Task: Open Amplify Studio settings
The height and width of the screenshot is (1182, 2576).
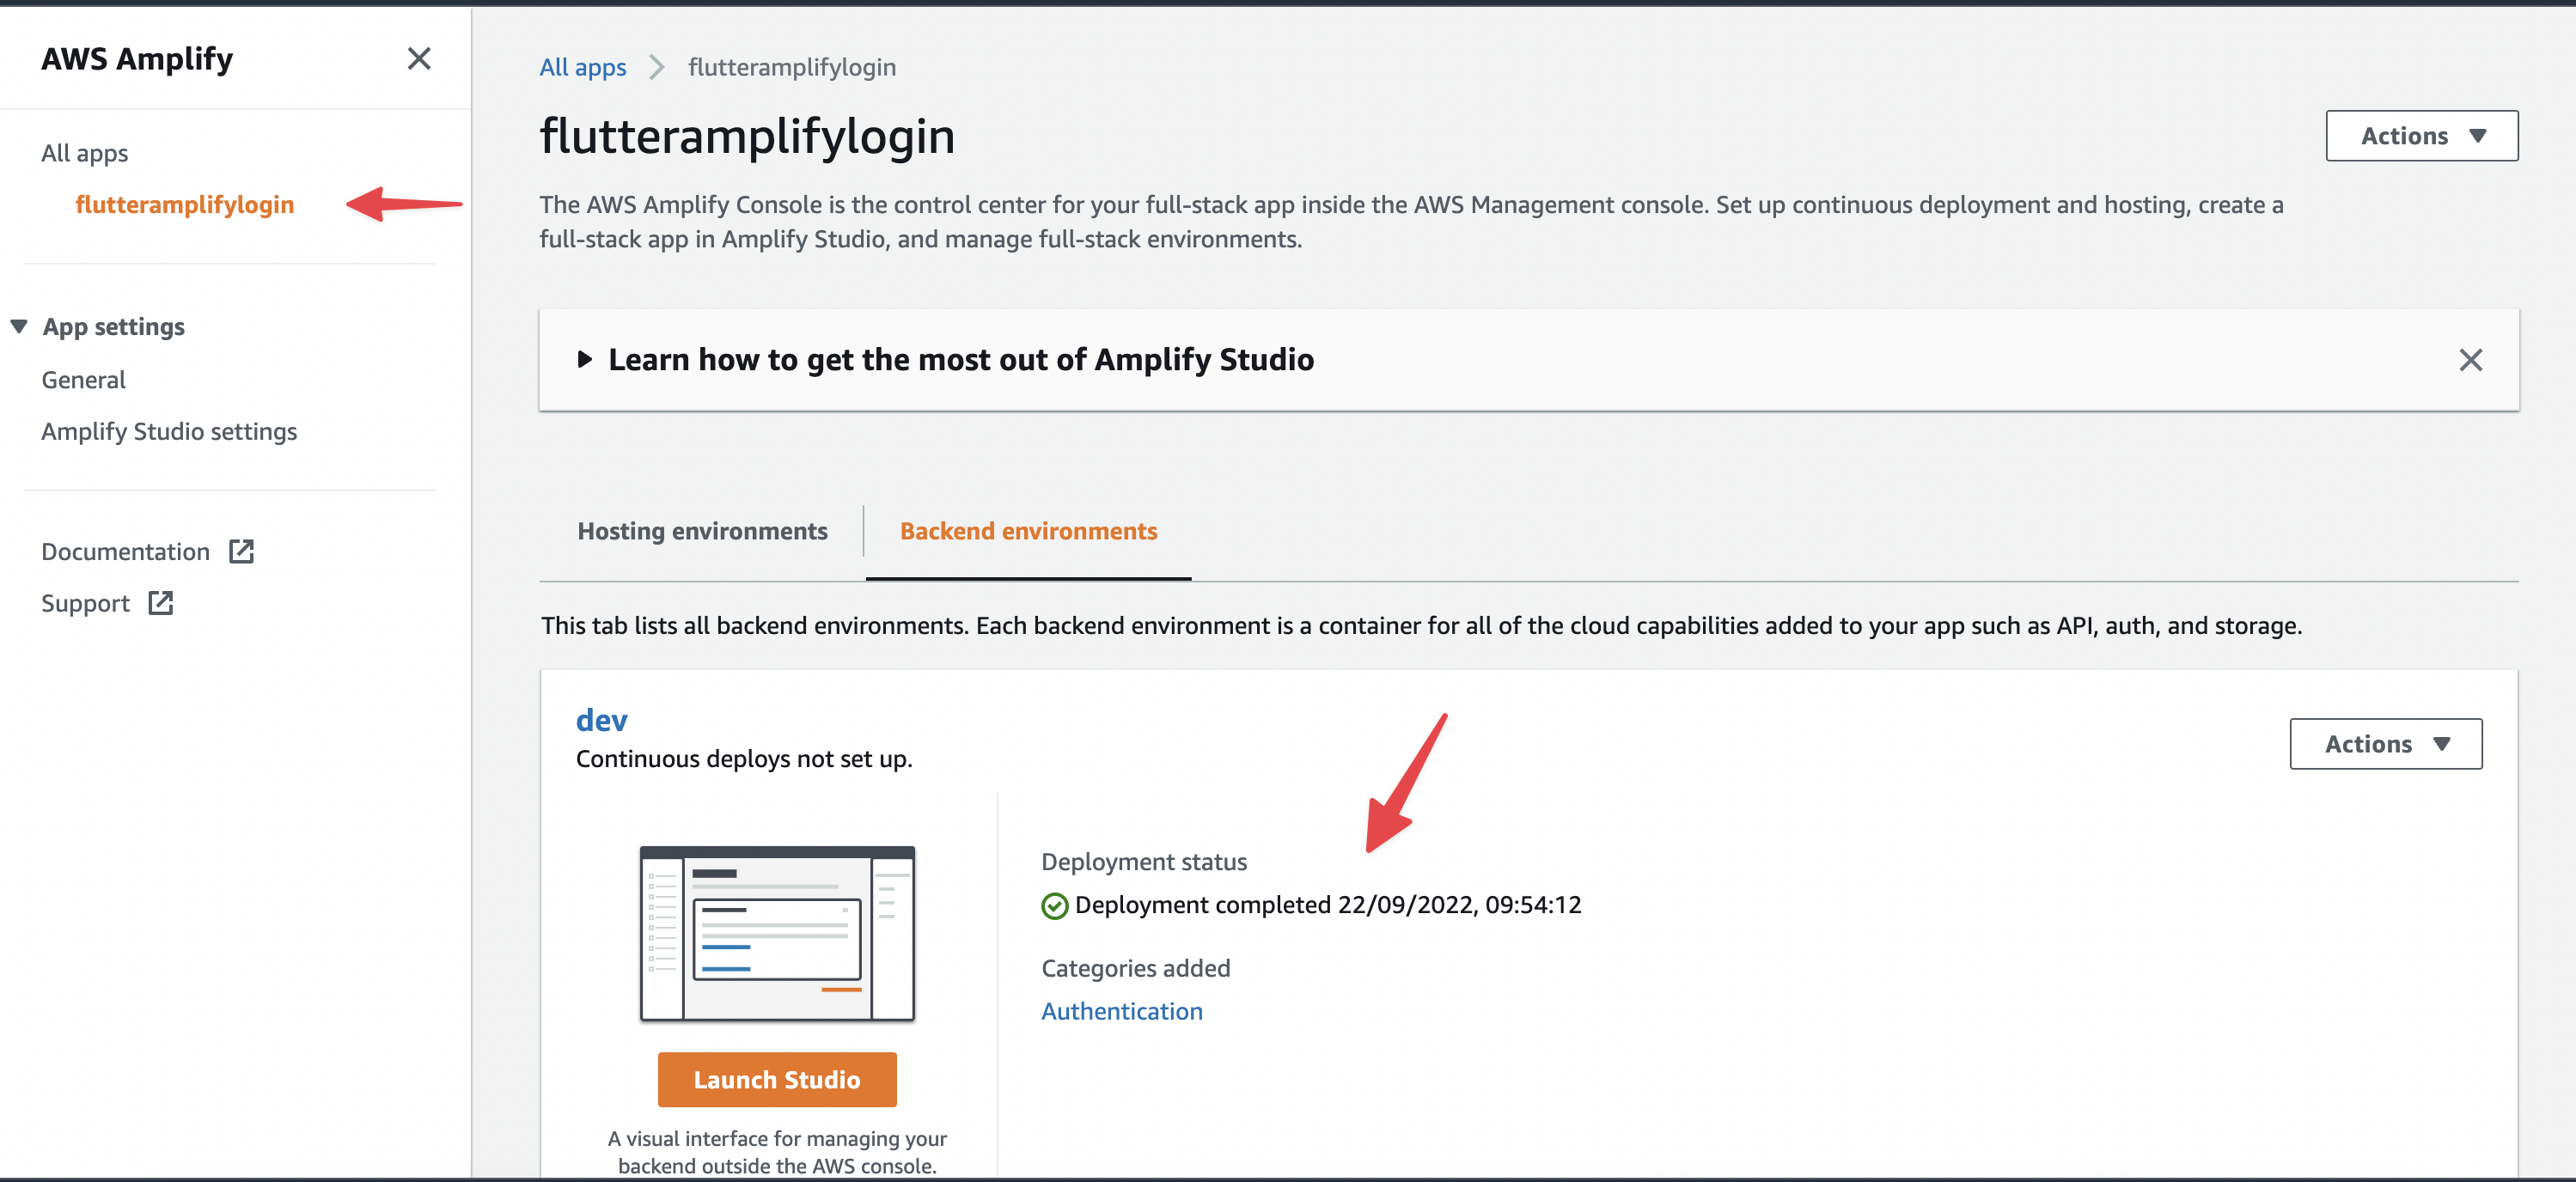Action: [x=169, y=431]
